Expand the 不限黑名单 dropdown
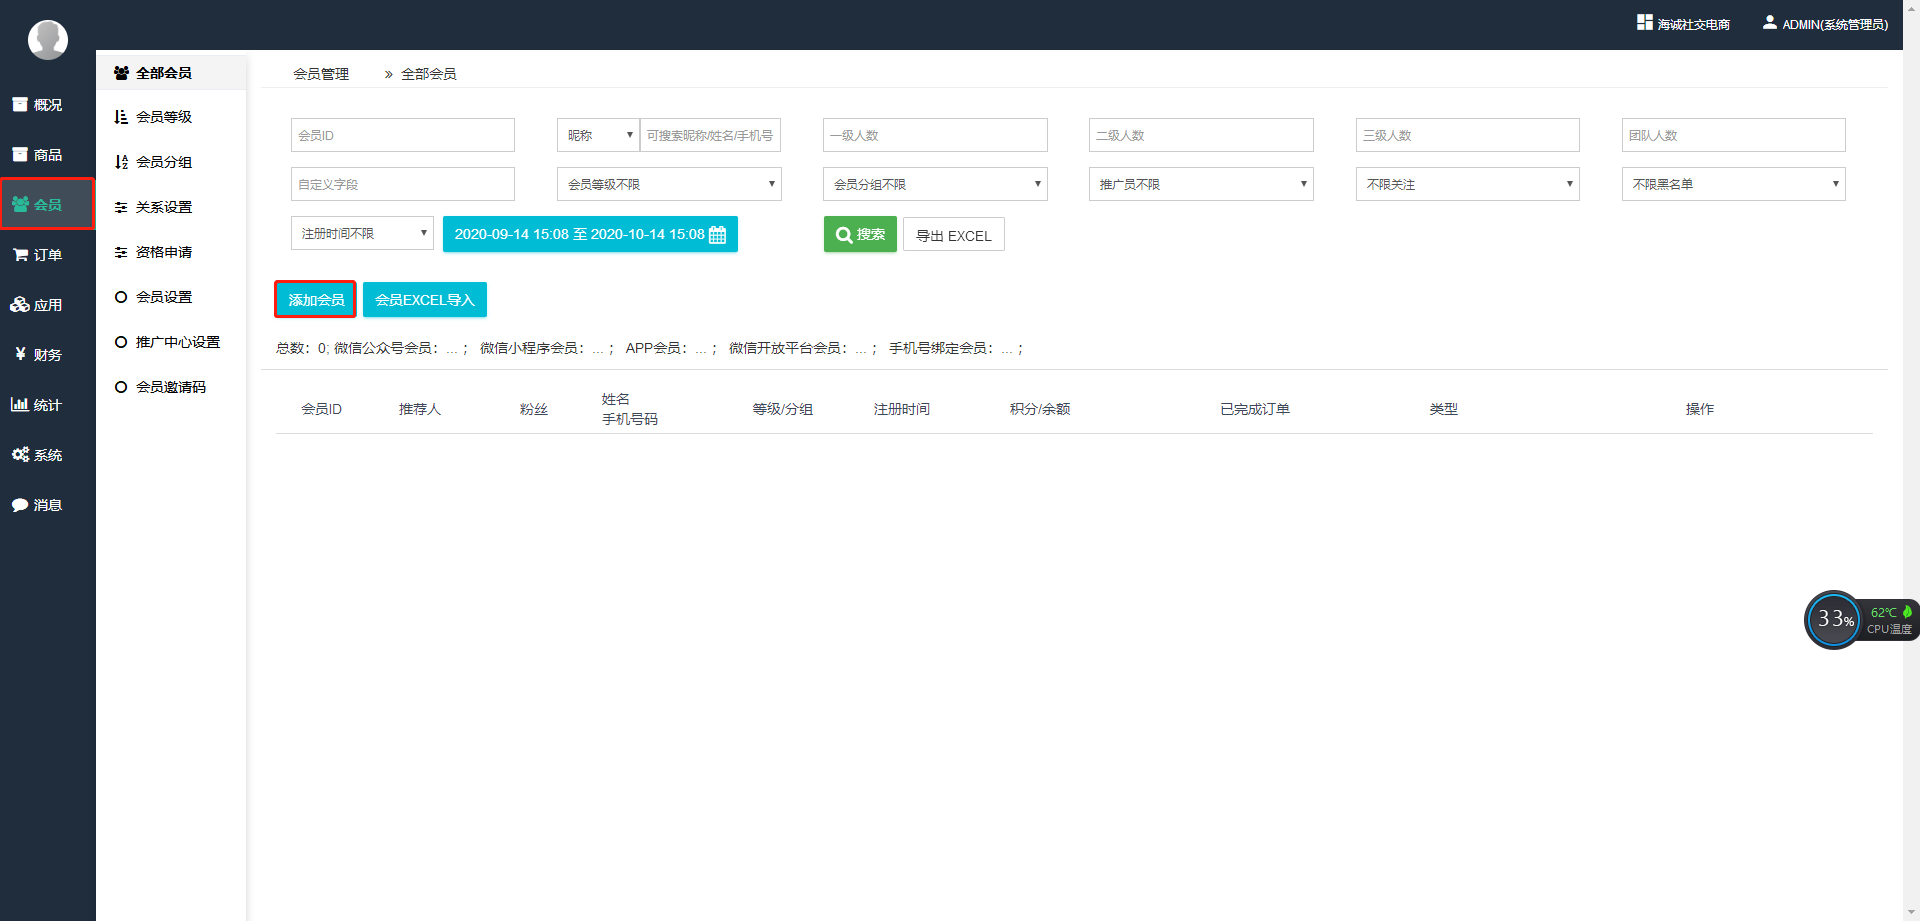This screenshot has width=1920, height=921. click(1732, 184)
